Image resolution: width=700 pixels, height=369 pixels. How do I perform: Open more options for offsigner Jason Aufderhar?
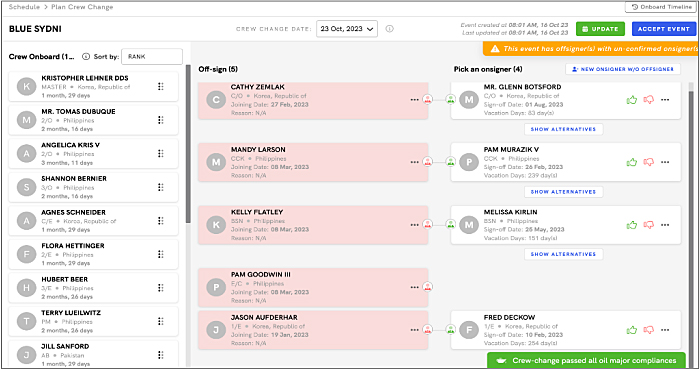(414, 330)
